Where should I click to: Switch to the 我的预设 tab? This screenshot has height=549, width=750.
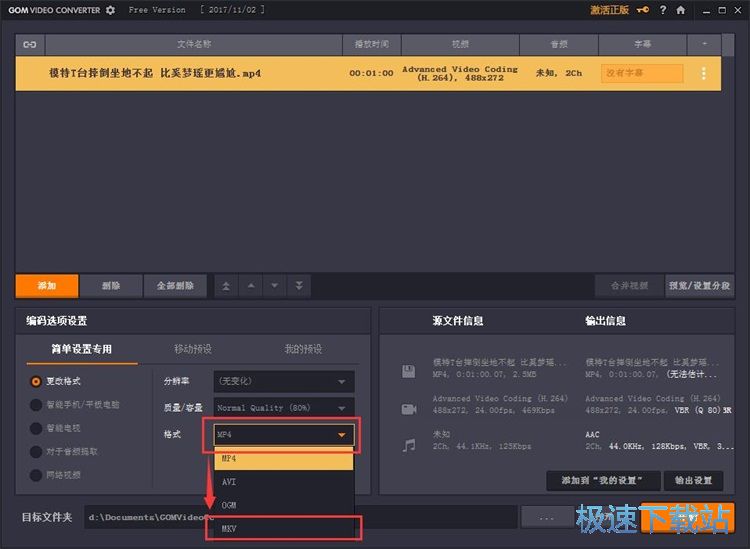303,349
